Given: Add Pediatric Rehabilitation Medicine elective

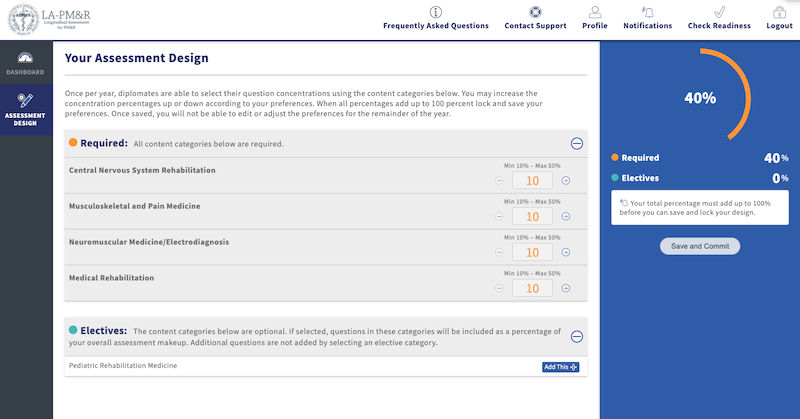Looking at the screenshot, I should pyautogui.click(x=560, y=367).
